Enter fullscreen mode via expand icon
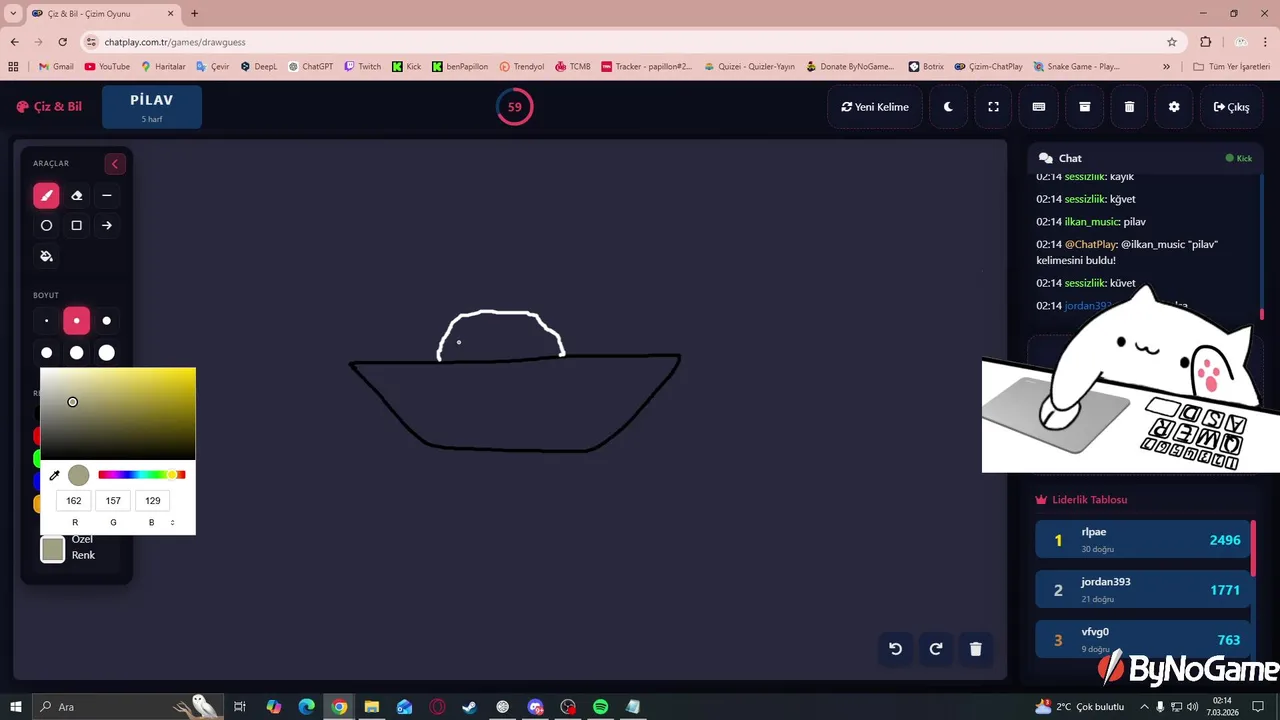 tap(993, 107)
